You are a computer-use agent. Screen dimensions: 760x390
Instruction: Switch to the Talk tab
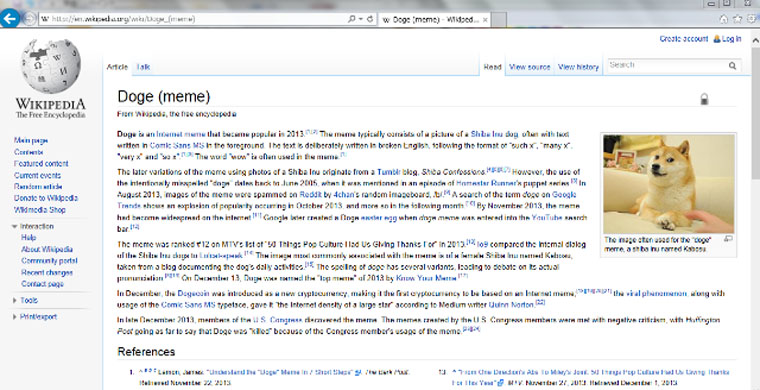[143, 67]
